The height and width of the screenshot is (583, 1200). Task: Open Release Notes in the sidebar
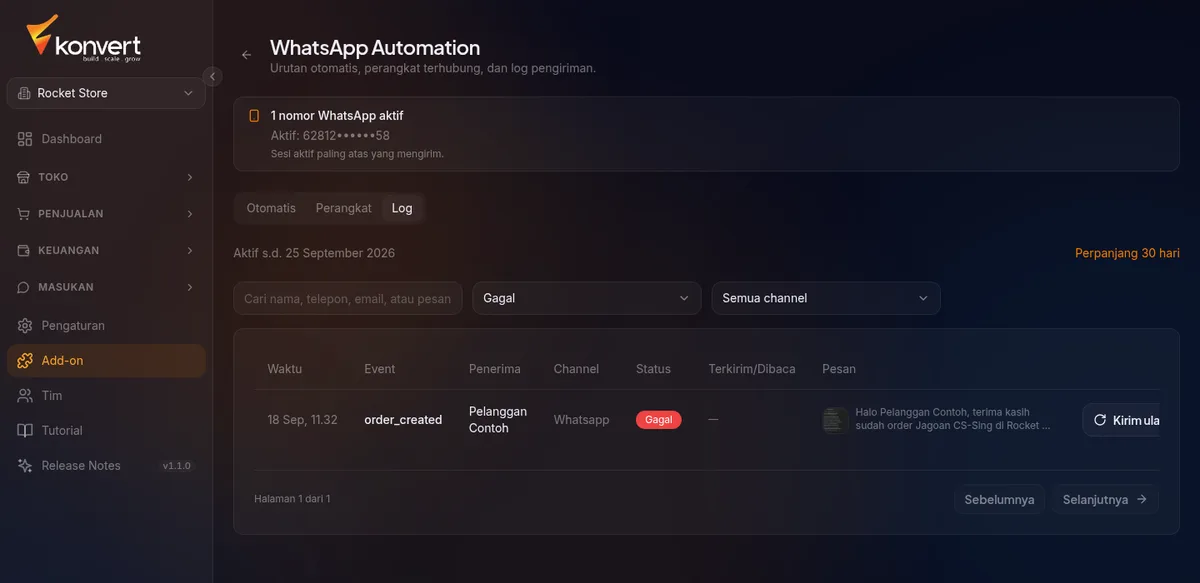pyautogui.click(x=106, y=466)
